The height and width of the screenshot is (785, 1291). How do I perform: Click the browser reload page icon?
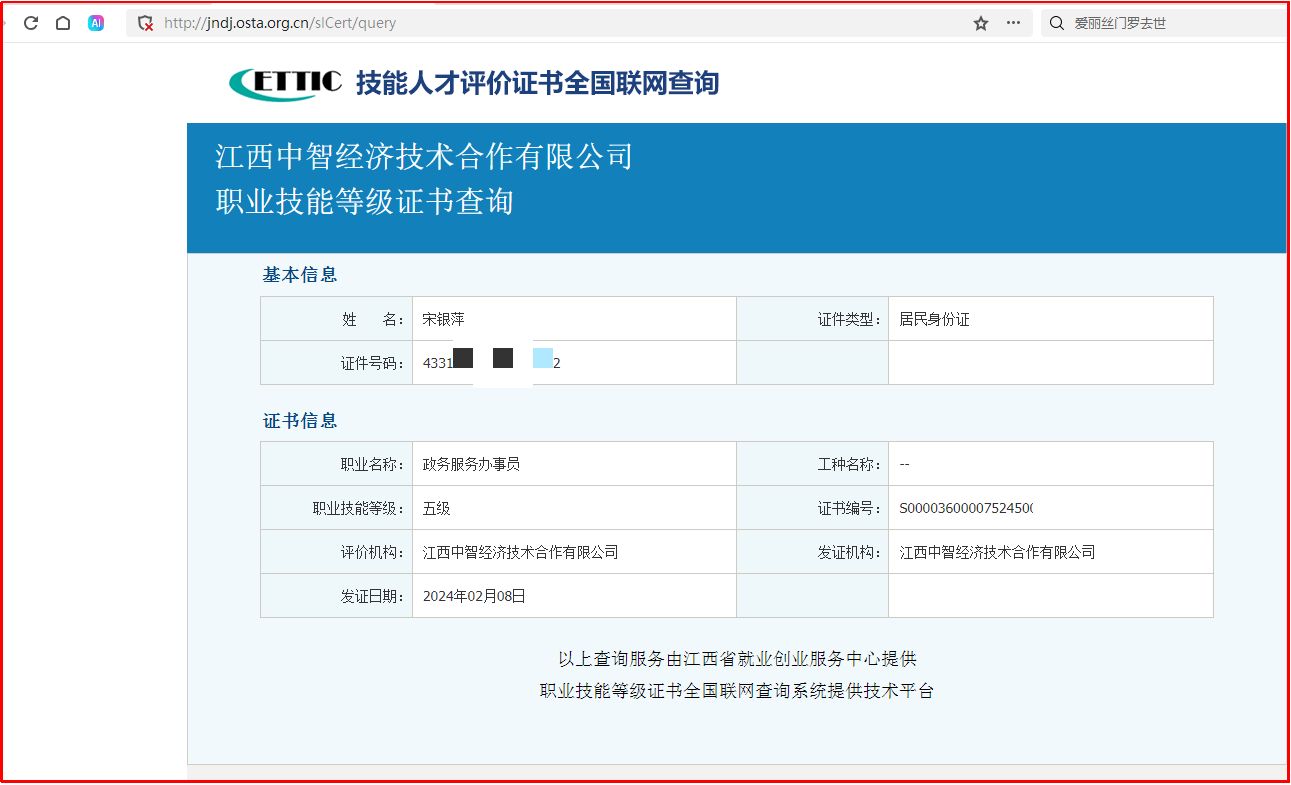31,23
